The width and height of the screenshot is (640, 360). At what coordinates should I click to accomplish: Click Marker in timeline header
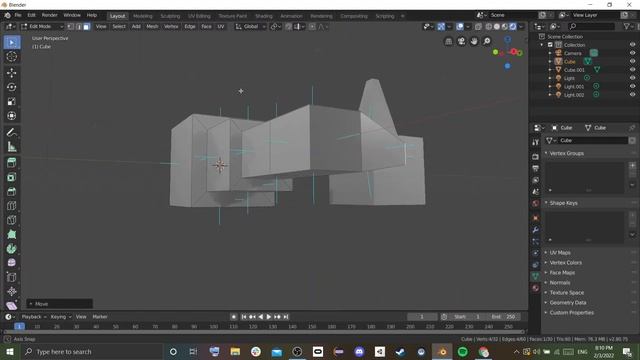coord(100,317)
